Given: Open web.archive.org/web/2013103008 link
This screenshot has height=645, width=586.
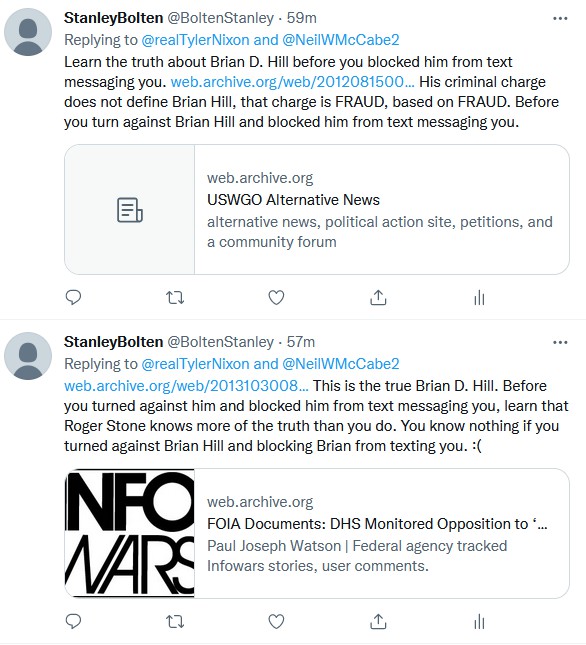Looking at the screenshot, I should coord(186,385).
